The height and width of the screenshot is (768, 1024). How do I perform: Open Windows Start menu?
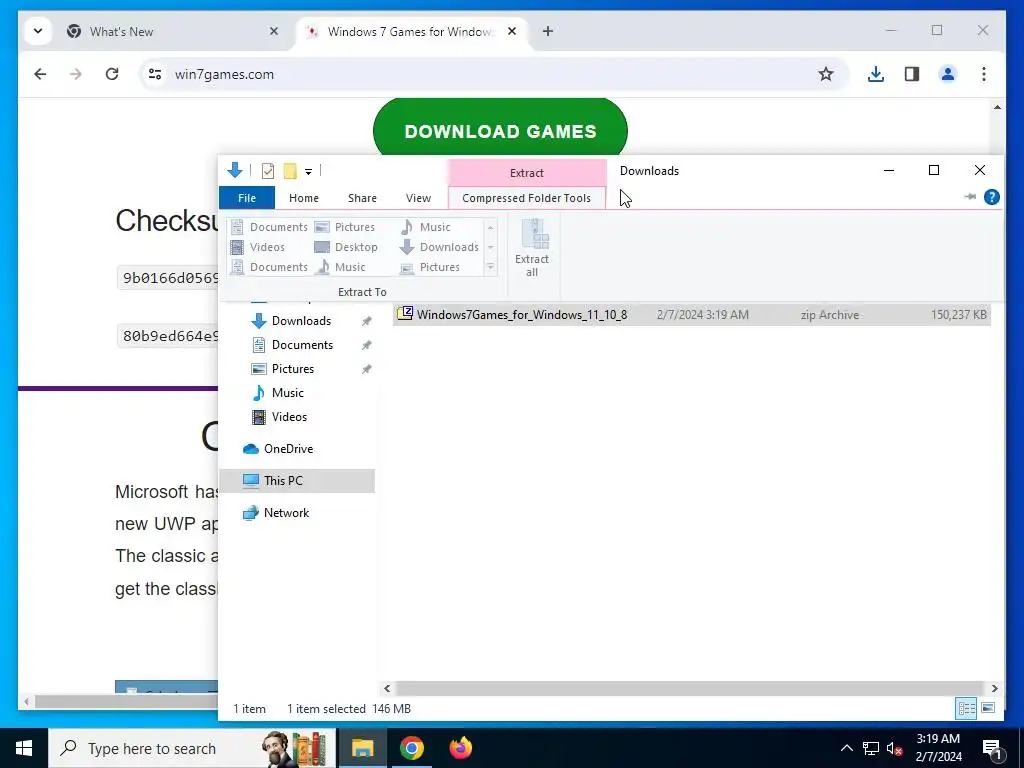click(x=24, y=748)
